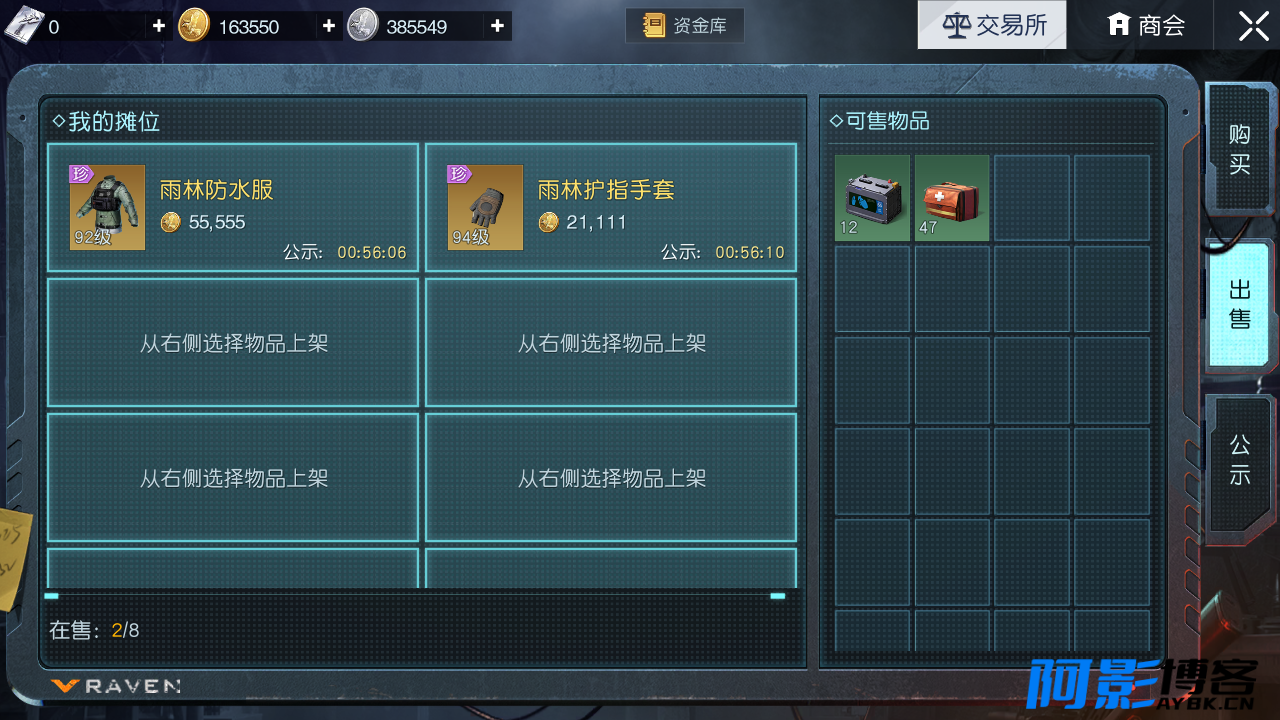
Task: Click the 雨林护指手套 glove icon
Action: [x=485, y=207]
